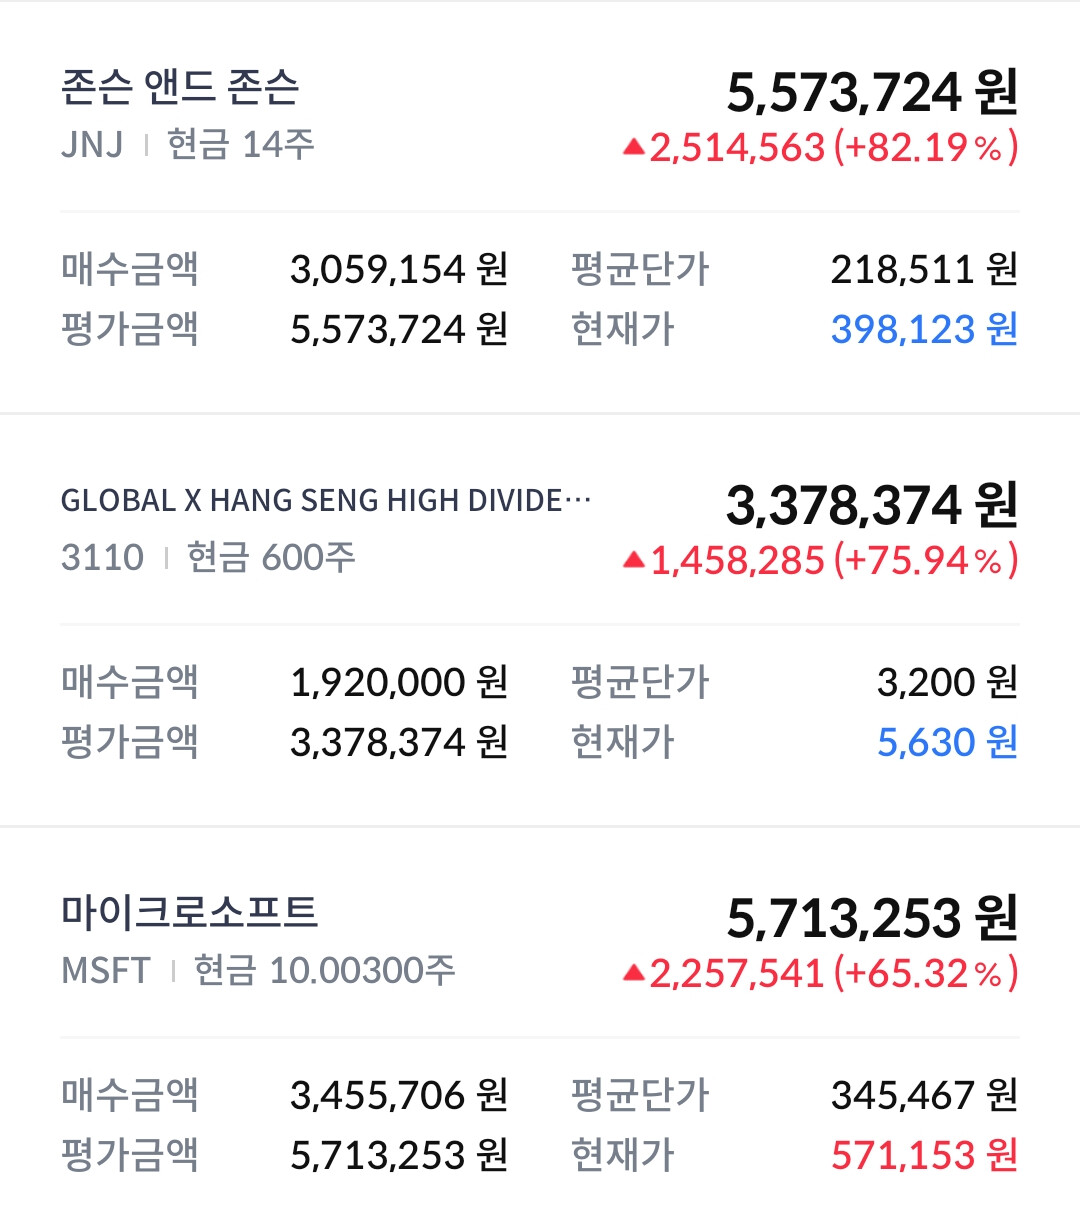Tap the red current price 571,153 원
1080x1219 pixels.
924,1155
